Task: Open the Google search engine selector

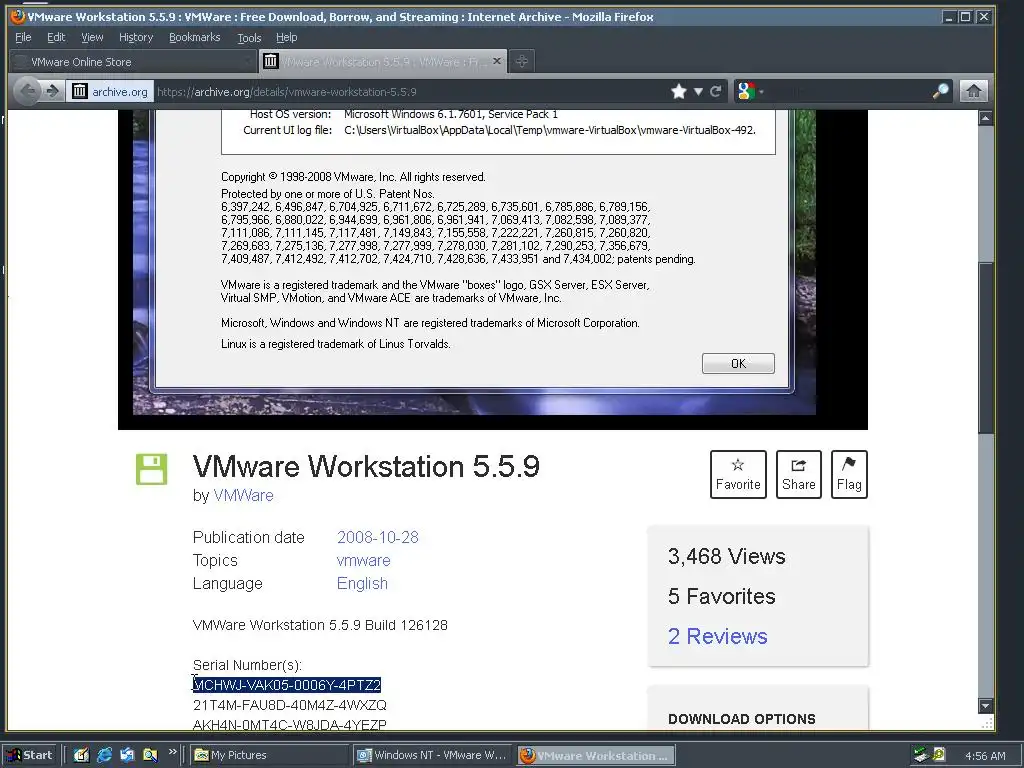Action: click(749, 91)
